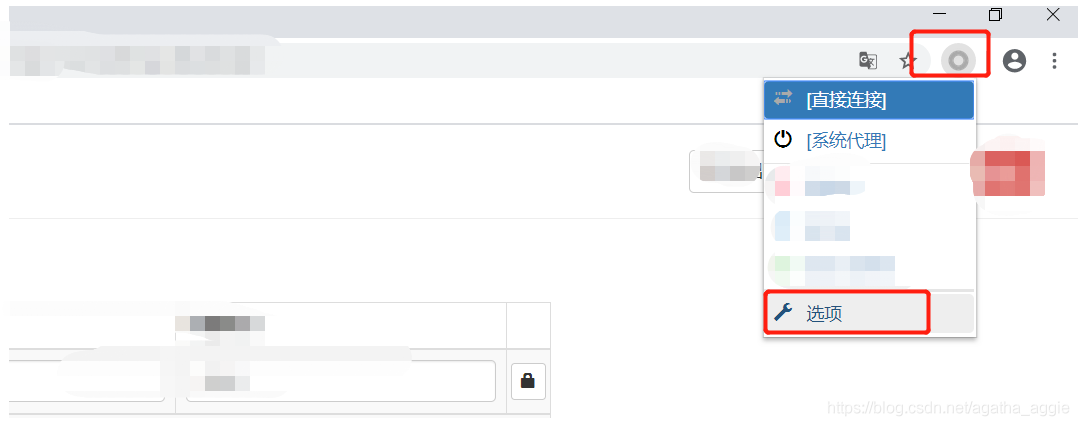
Task: Click the Google Translate icon in address bar
Action: pyautogui.click(x=868, y=61)
